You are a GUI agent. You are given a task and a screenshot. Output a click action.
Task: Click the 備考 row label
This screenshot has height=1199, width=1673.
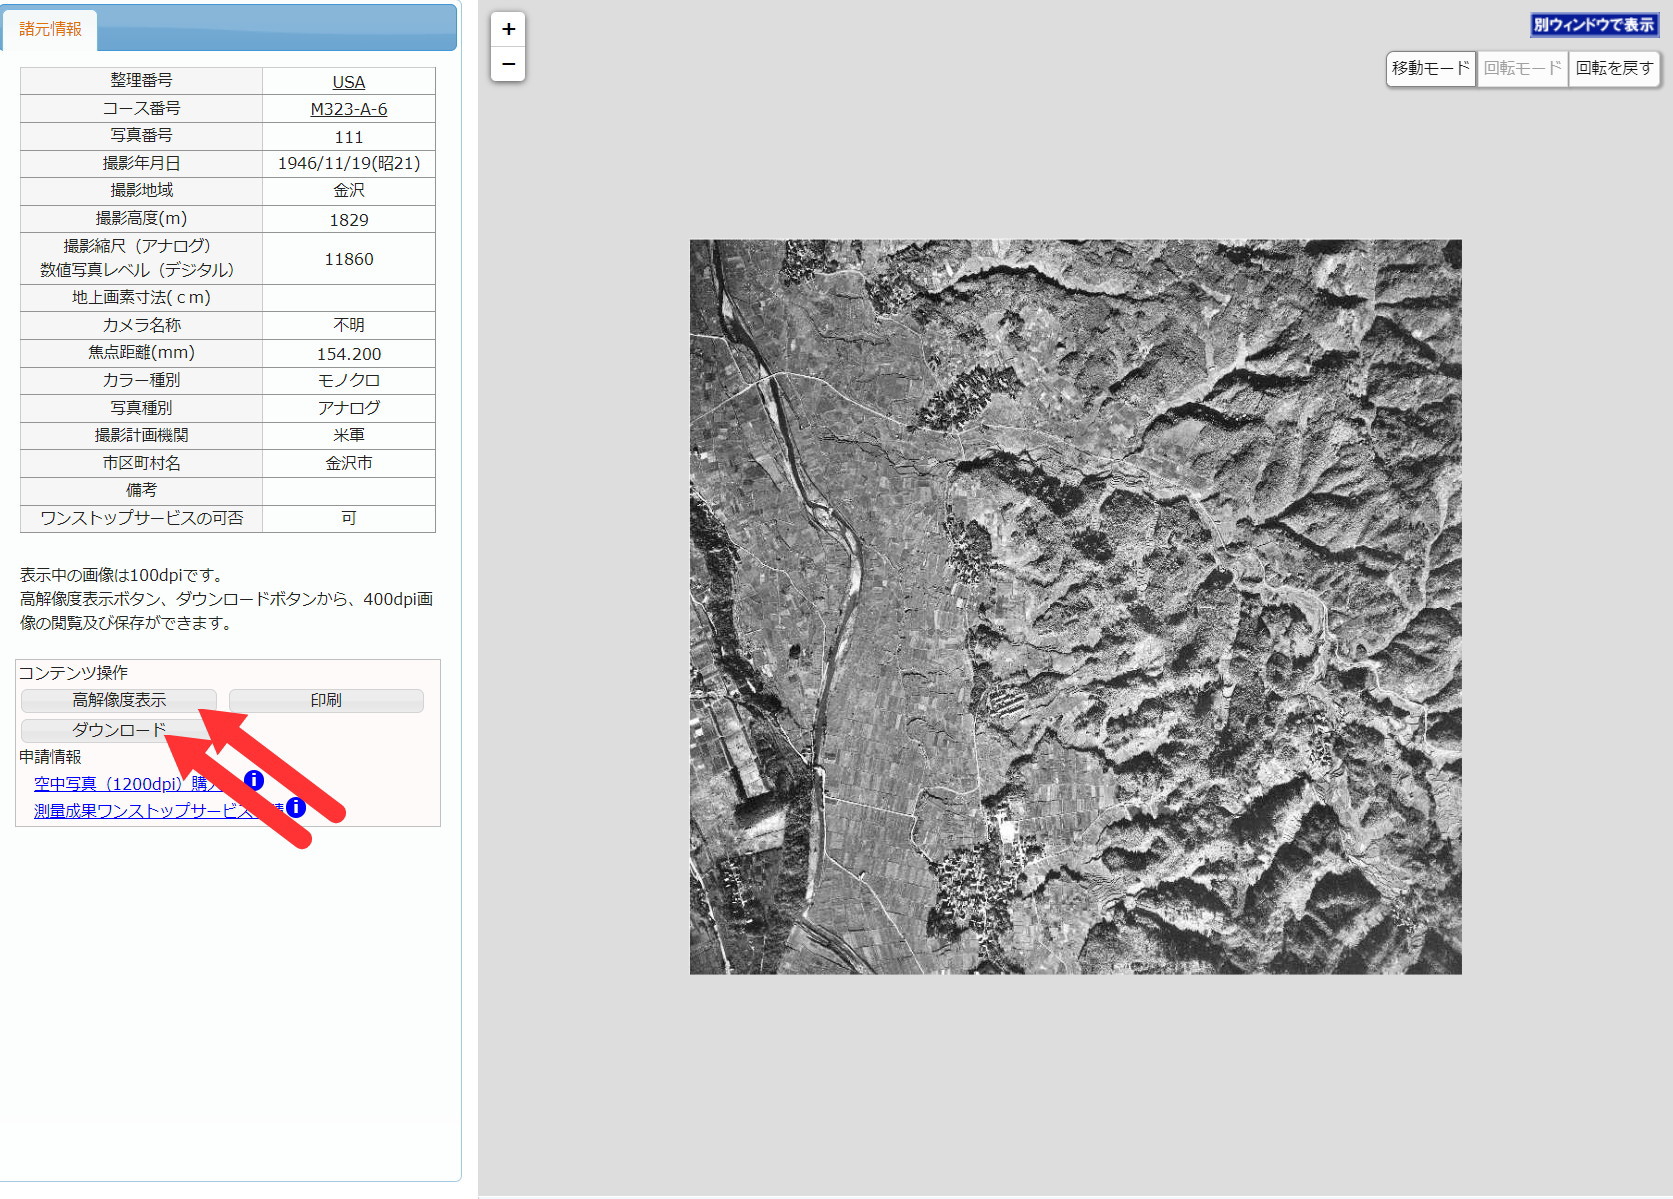click(141, 490)
